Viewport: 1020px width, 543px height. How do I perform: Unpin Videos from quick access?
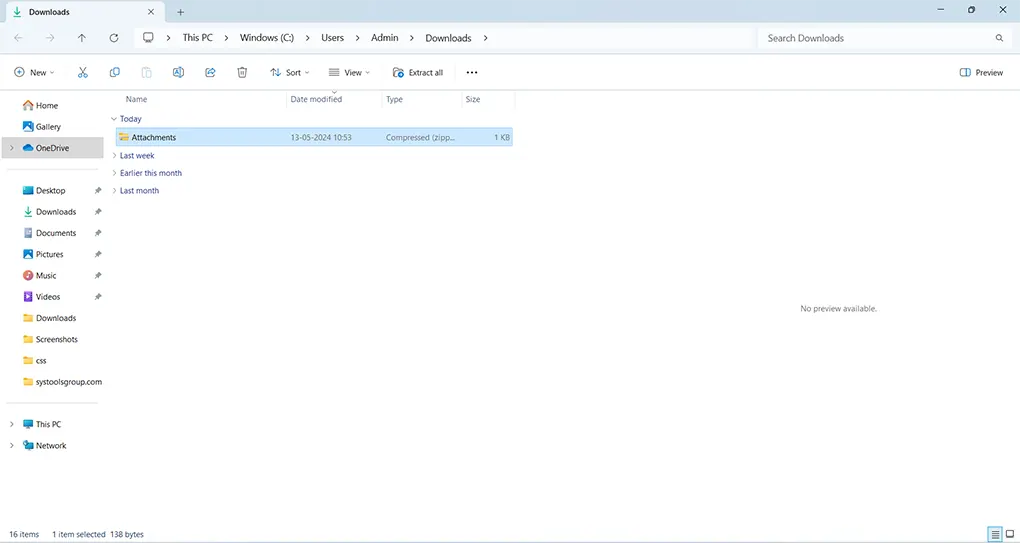click(x=98, y=297)
